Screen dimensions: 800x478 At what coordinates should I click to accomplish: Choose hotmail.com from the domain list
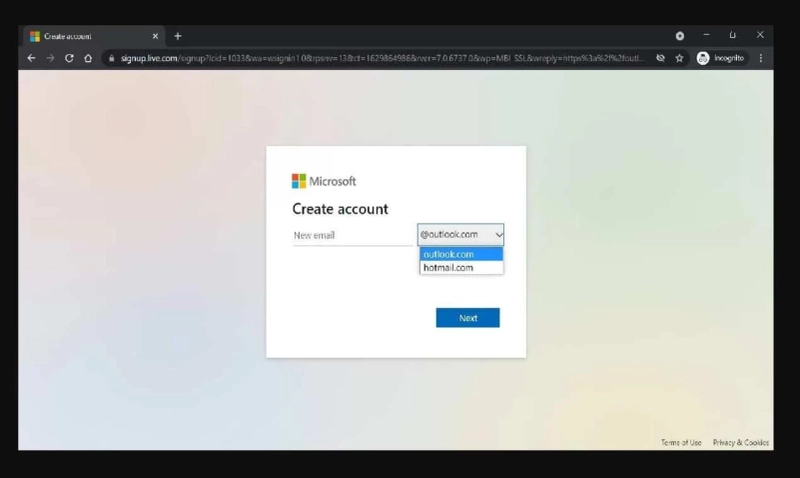[x=461, y=267]
